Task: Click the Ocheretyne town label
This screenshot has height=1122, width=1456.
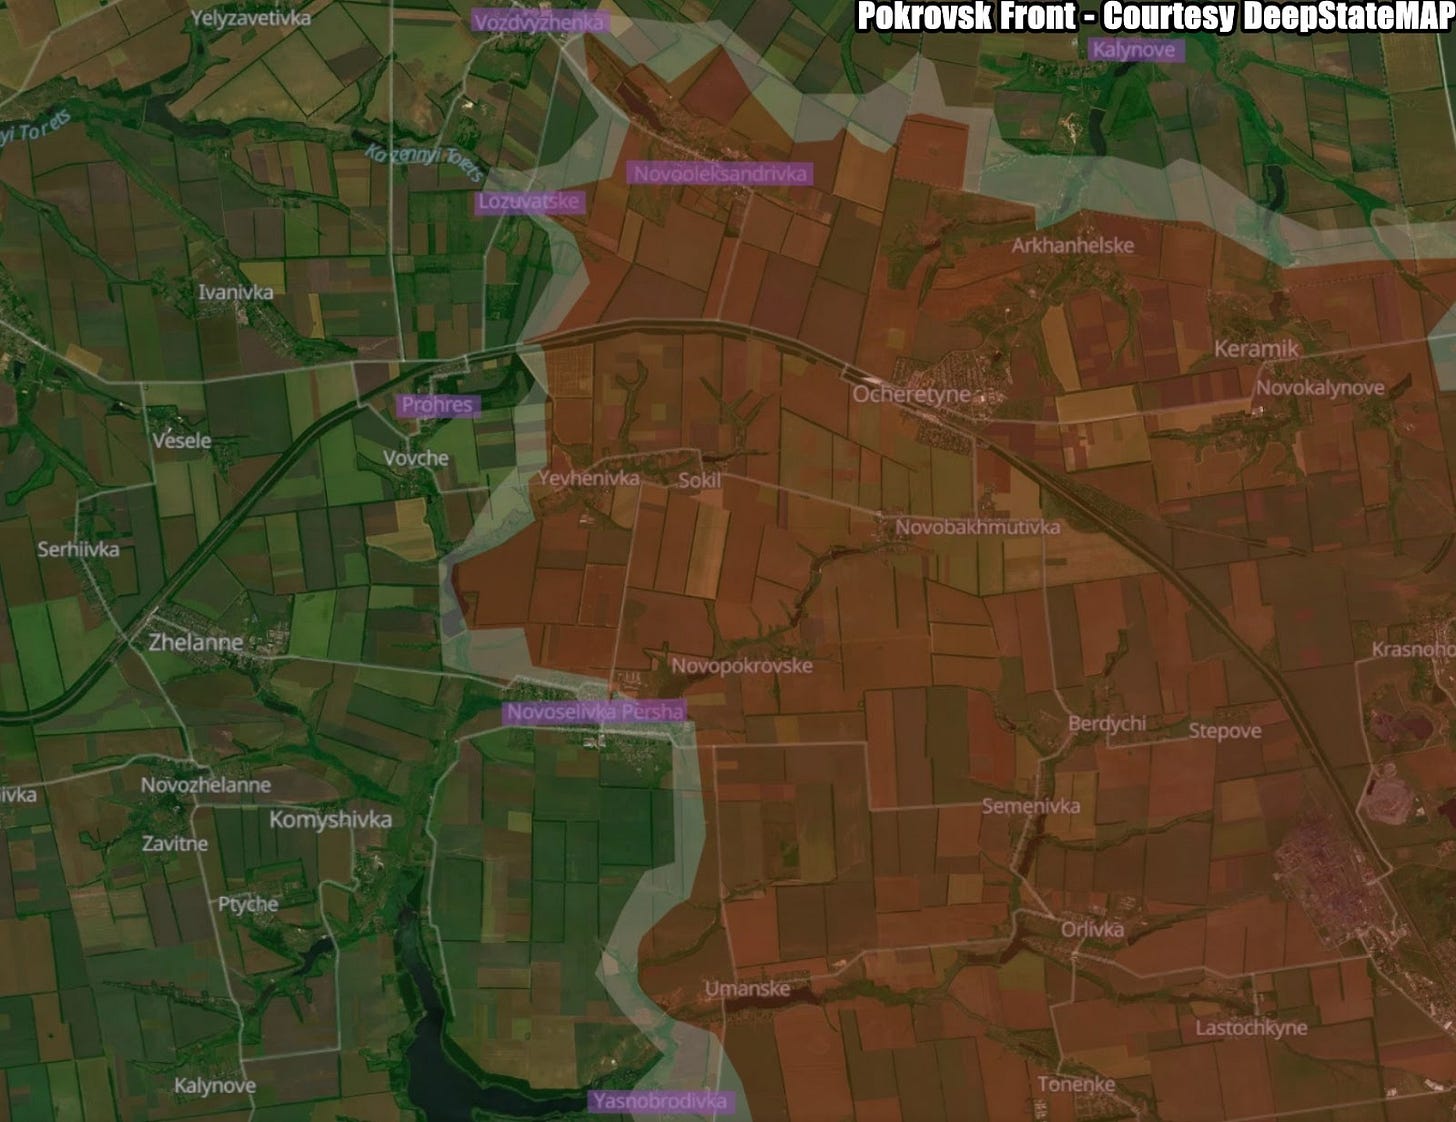Action: [911, 394]
